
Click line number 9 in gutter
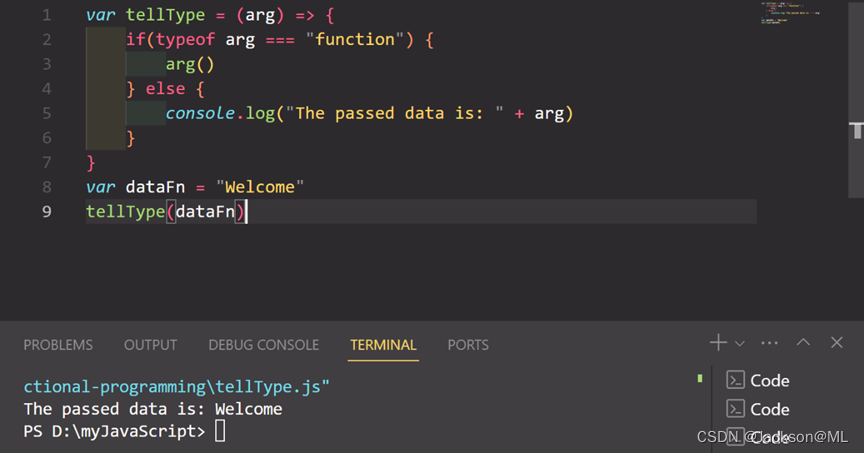coord(46,211)
